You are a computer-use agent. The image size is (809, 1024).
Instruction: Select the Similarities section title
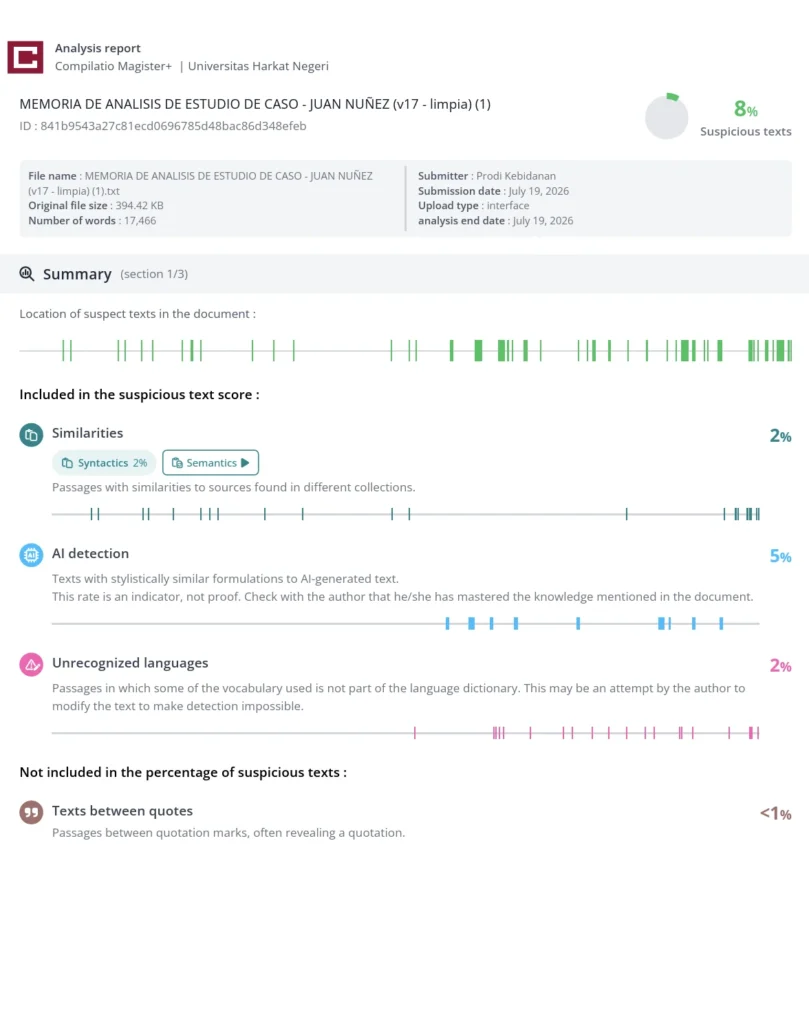tap(87, 433)
